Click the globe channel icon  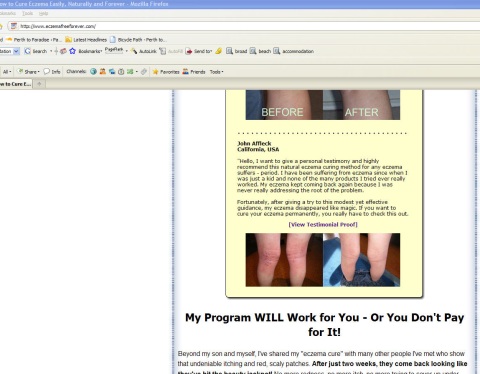coord(93,71)
